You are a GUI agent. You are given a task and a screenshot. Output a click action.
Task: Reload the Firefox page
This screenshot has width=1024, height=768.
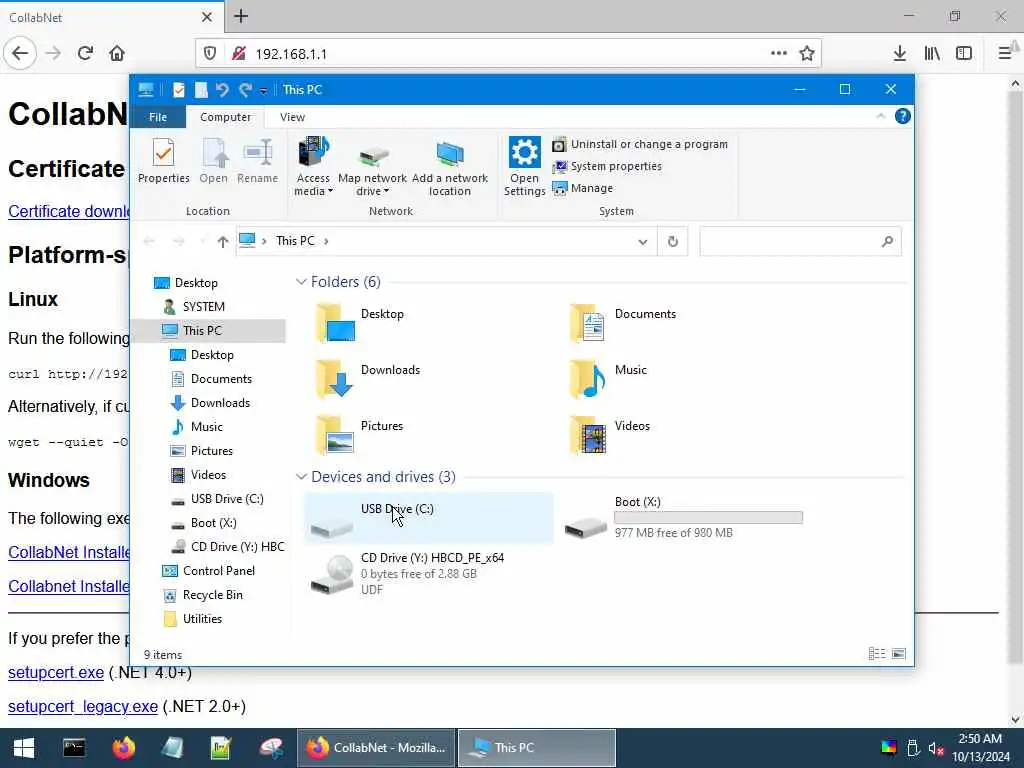85,54
